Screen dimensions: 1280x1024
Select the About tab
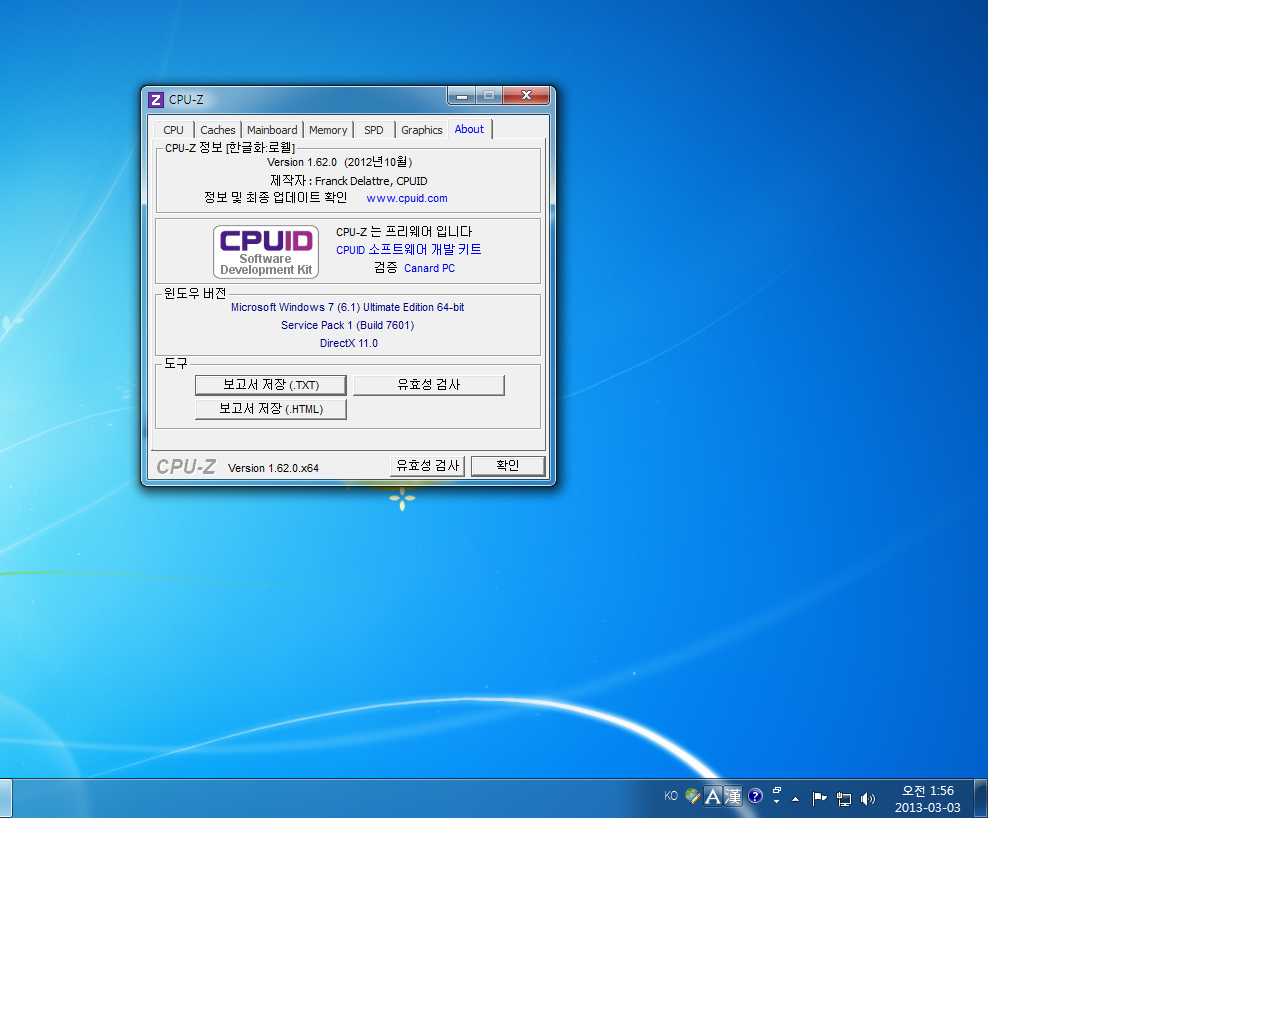click(469, 129)
